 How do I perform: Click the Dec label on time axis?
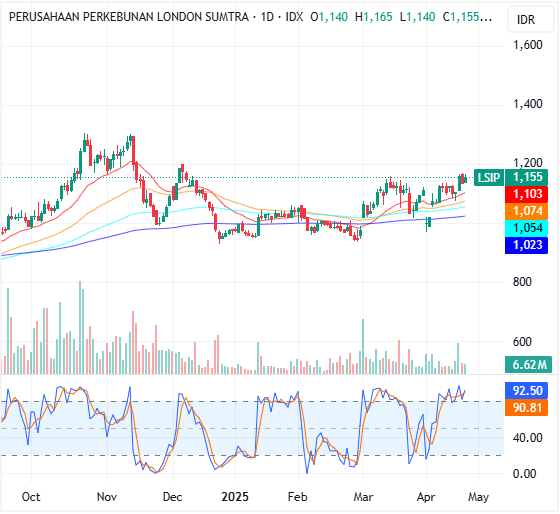pos(172,497)
